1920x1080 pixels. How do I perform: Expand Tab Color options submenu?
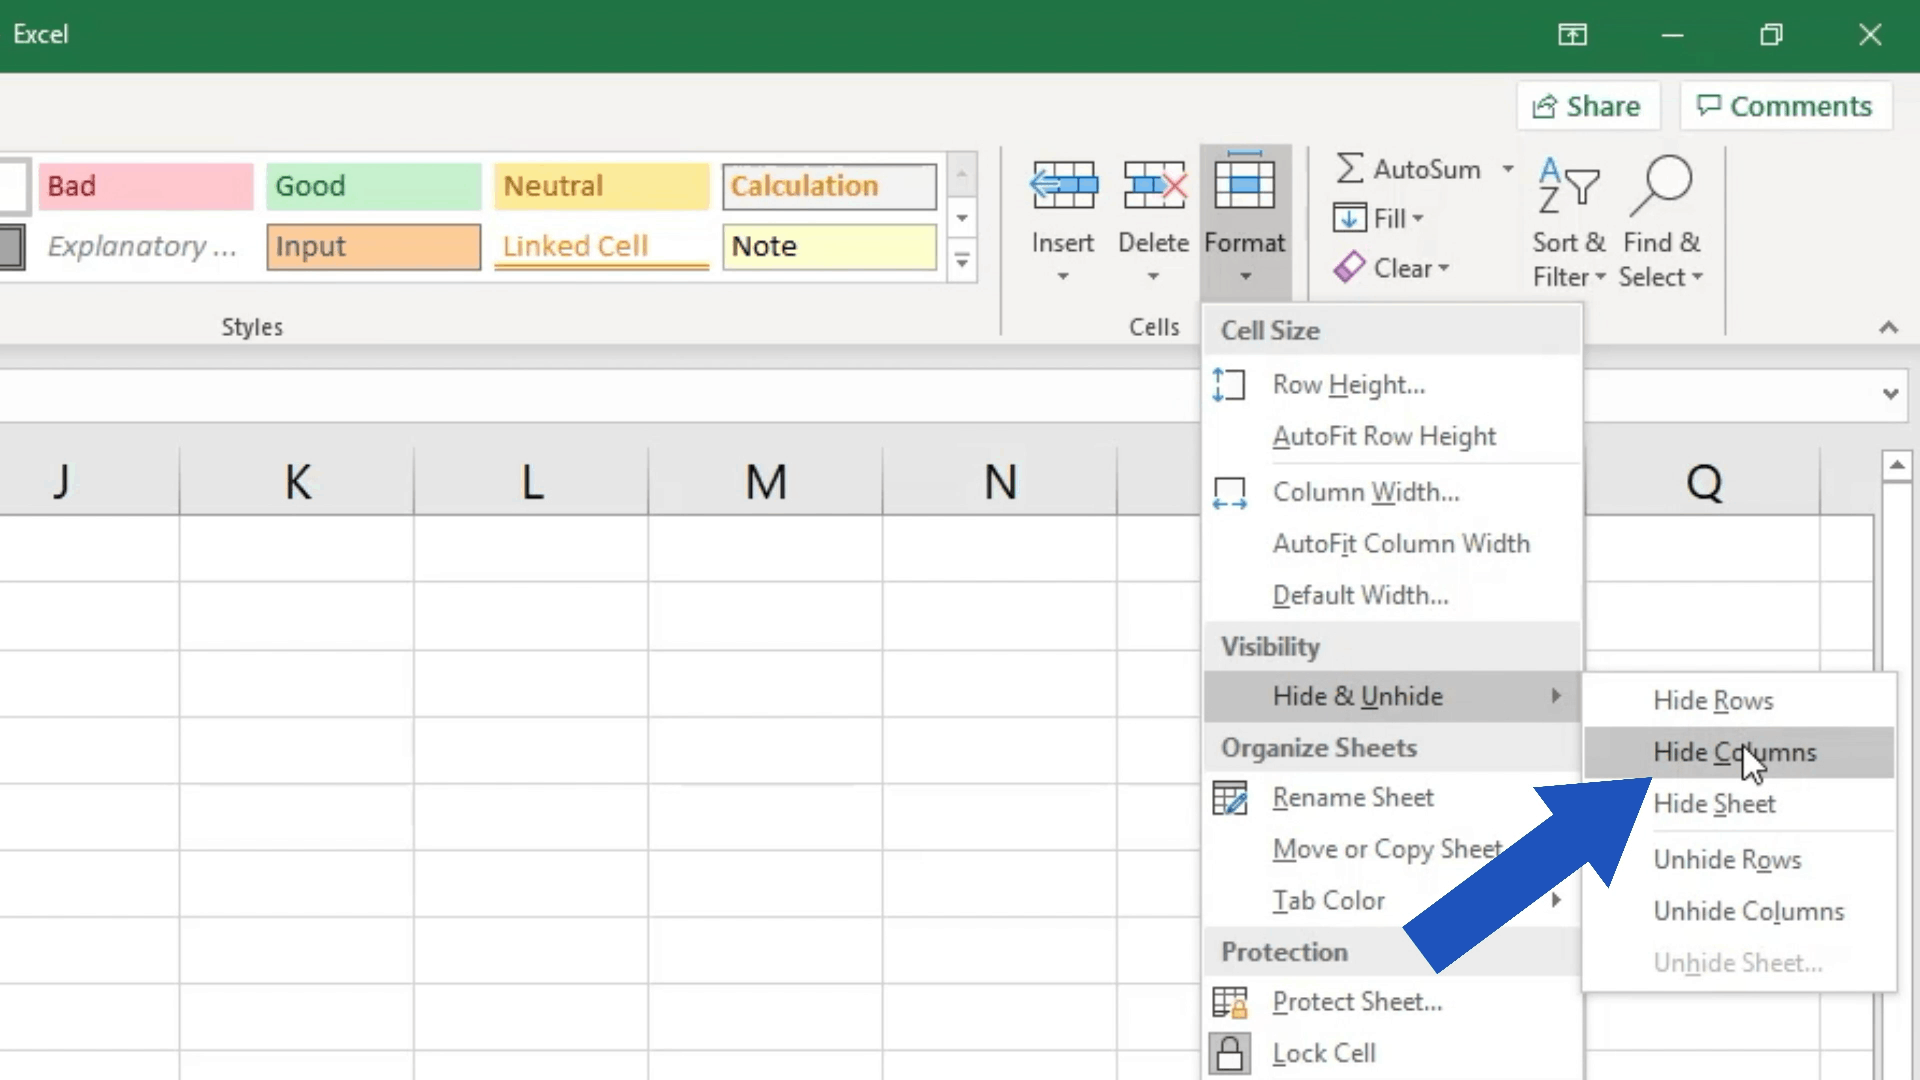pyautogui.click(x=1556, y=899)
